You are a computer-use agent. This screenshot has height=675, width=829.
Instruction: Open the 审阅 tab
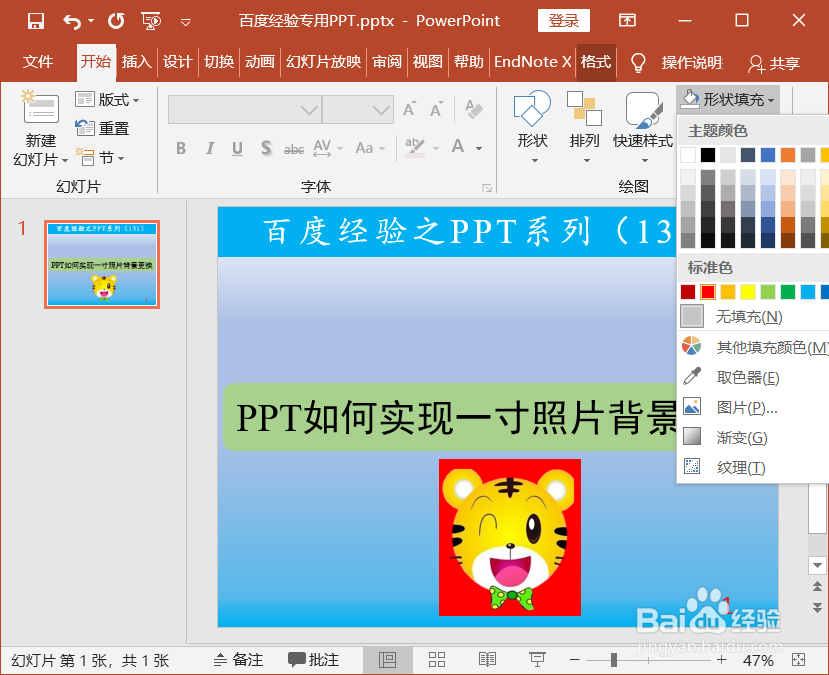387,62
